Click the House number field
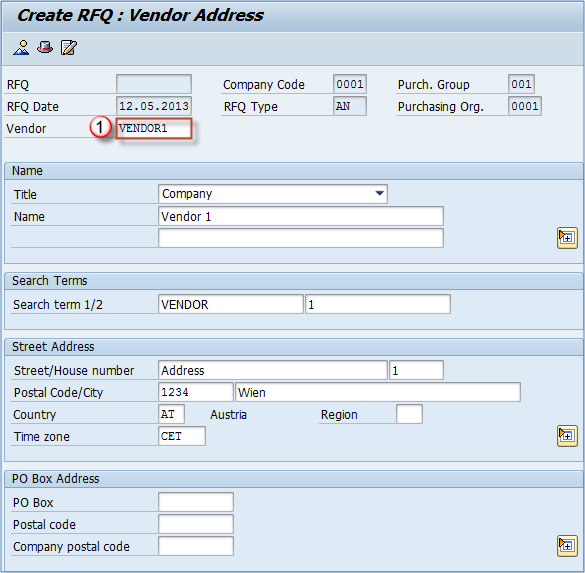The width and height of the screenshot is (585, 573). click(x=416, y=370)
